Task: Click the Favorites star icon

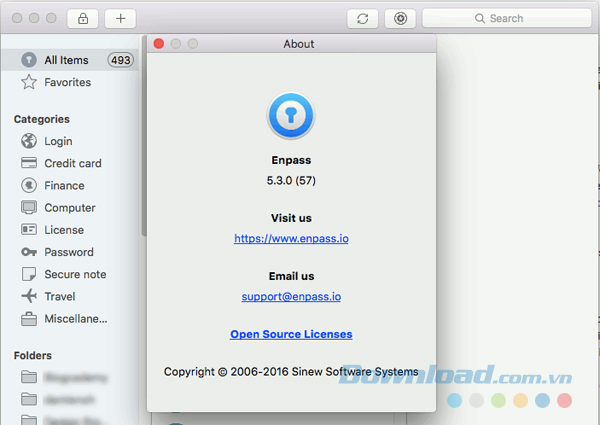Action: pos(29,82)
